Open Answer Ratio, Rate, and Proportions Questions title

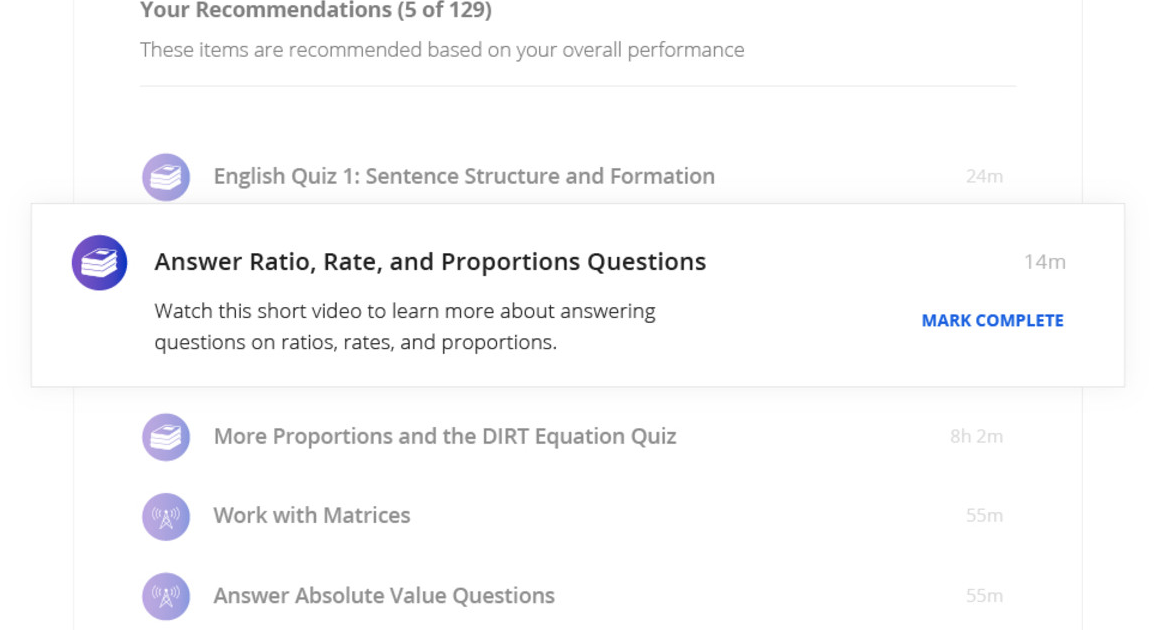pyautogui.click(x=430, y=262)
